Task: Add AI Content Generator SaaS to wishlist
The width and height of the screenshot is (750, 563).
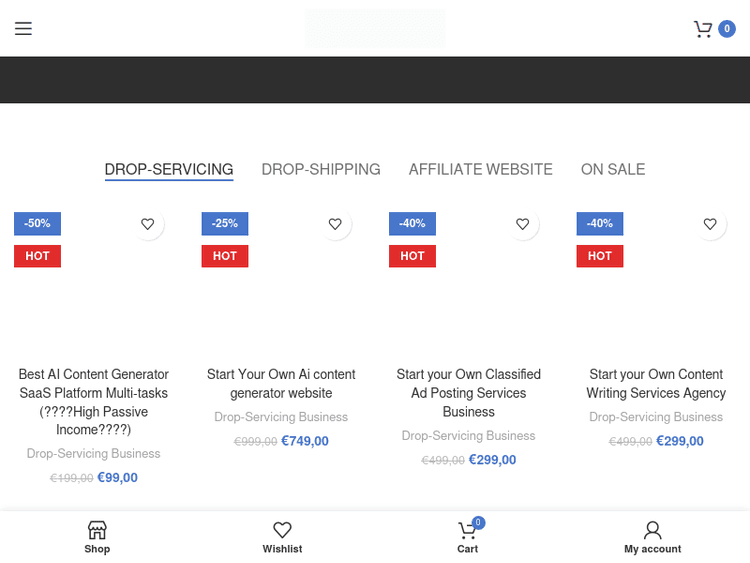Action: [x=147, y=224]
